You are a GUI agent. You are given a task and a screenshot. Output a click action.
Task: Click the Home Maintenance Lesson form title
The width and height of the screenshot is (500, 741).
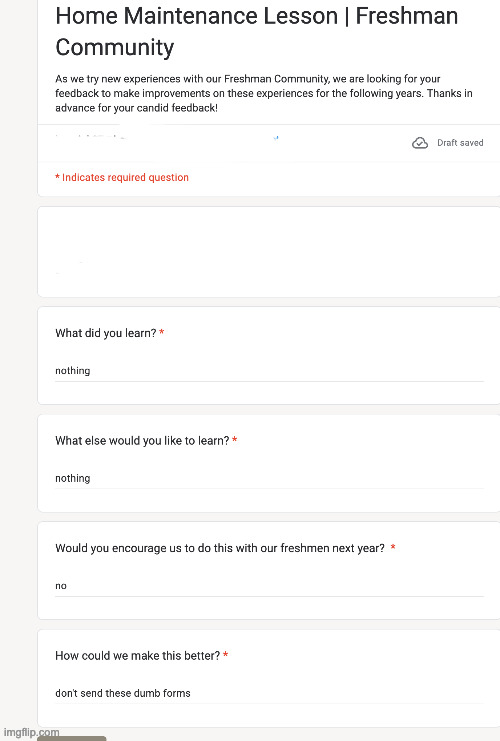point(257,31)
